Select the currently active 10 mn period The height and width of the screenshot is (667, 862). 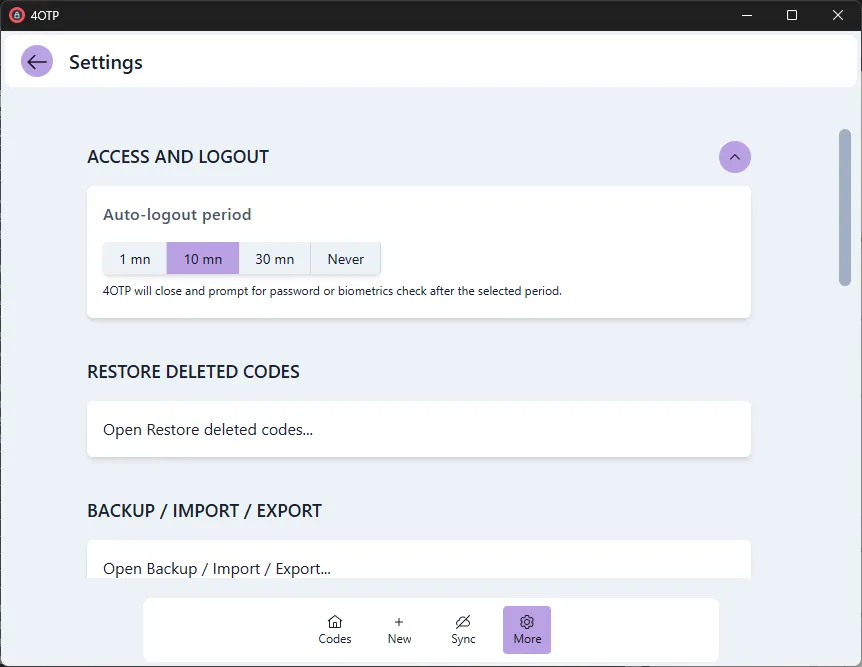(202, 258)
